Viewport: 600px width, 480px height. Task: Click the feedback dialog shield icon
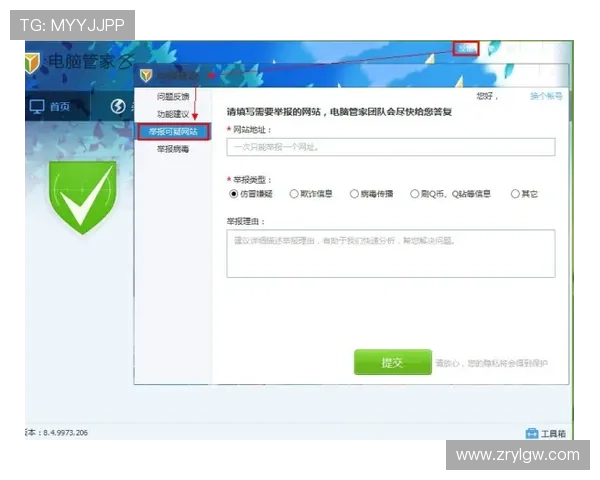pyautogui.click(x=146, y=75)
